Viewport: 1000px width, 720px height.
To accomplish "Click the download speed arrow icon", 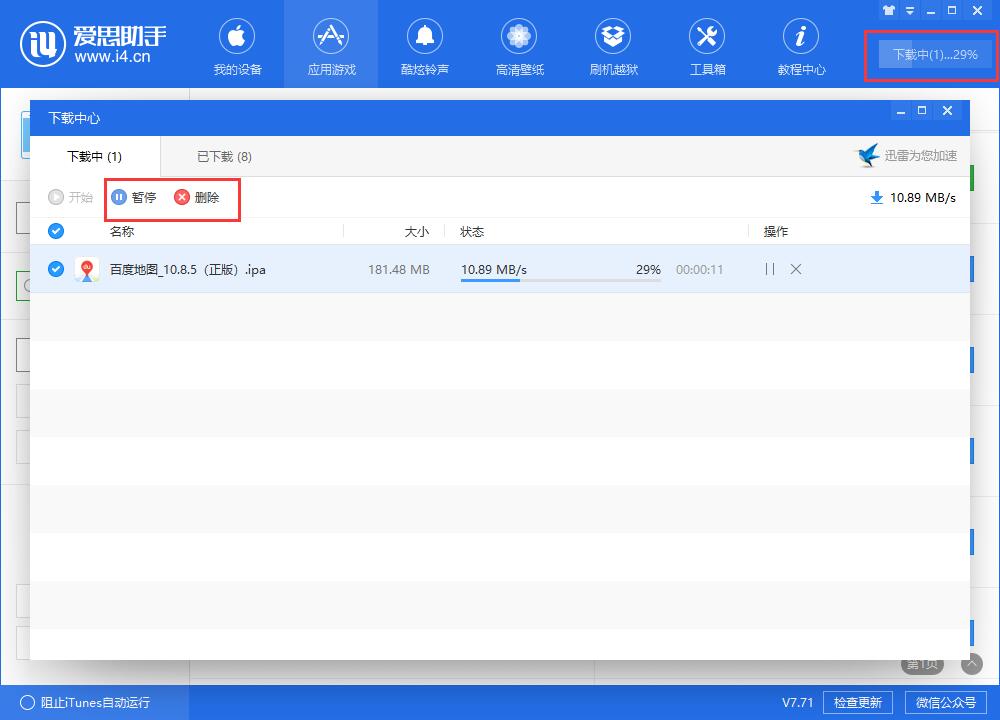I will pyautogui.click(x=877, y=198).
